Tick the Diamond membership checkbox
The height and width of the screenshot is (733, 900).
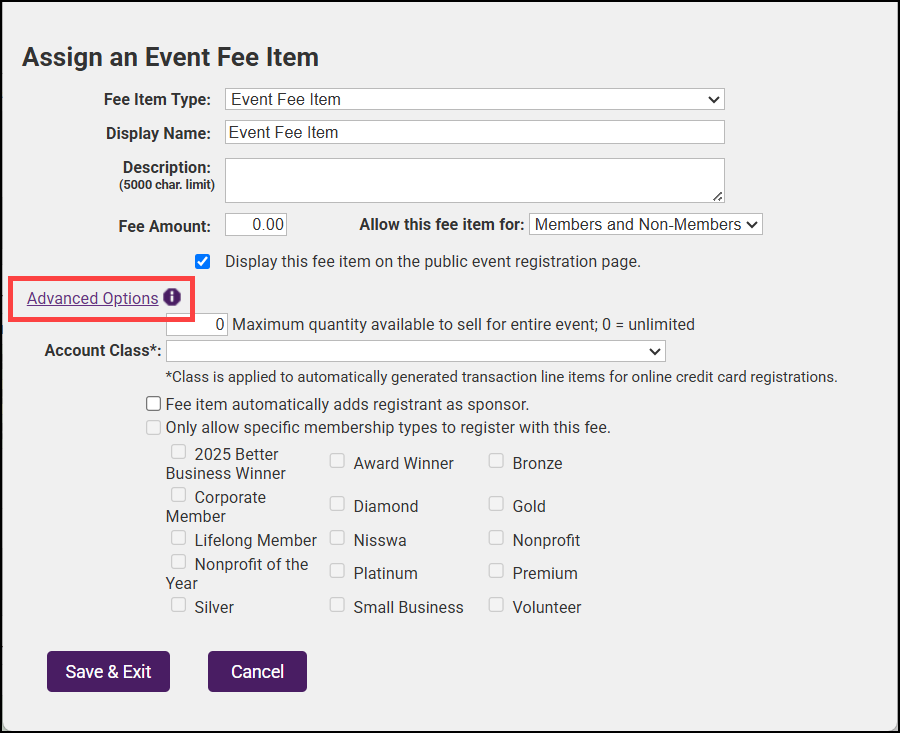point(338,505)
